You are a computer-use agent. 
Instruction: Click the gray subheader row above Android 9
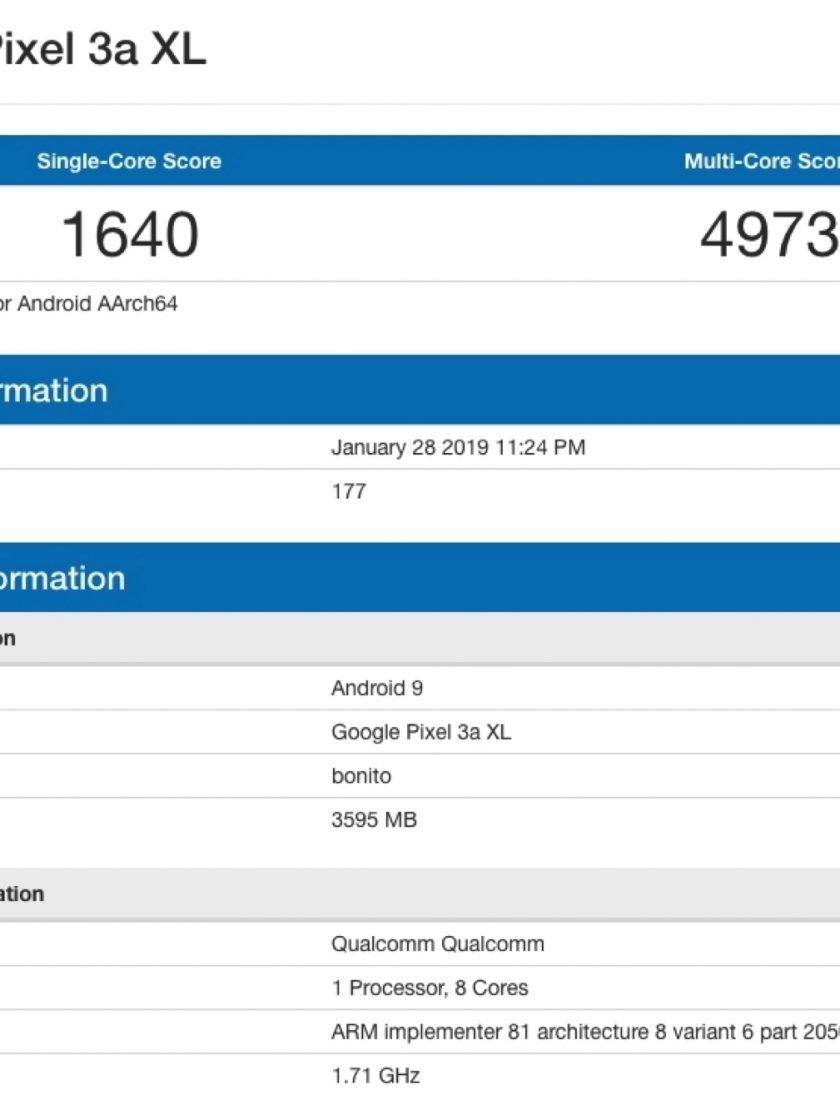click(x=420, y=638)
